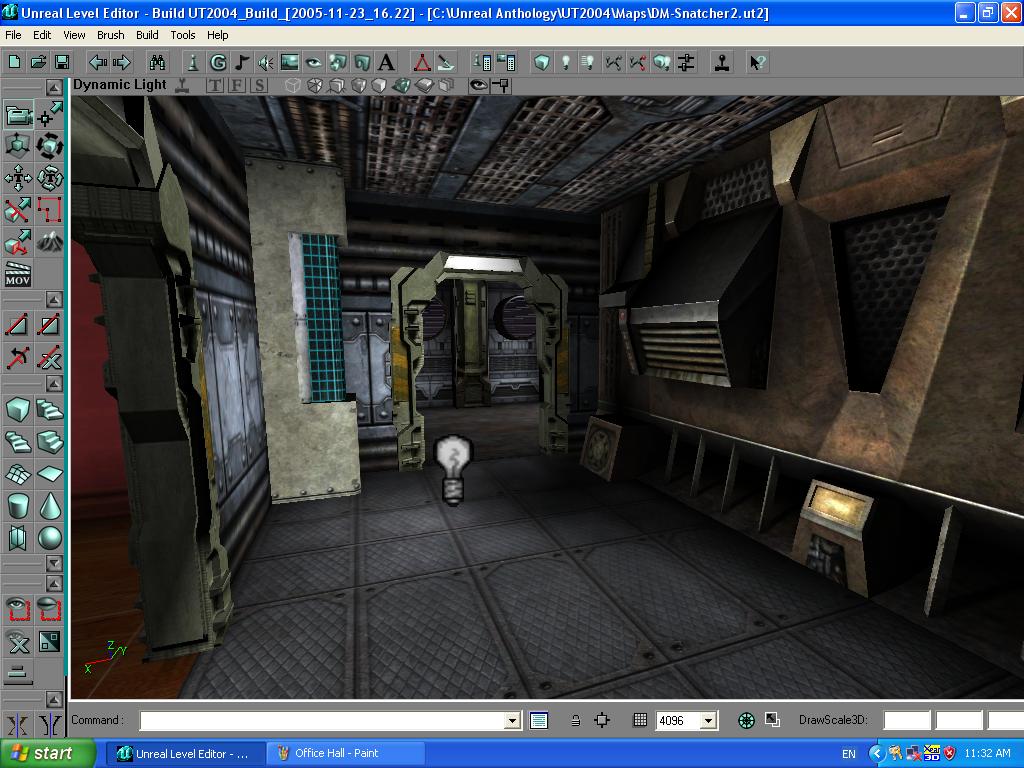The height and width of the screenshot is (768, 1024).
Task: Expand the Command history dropdown
Action: (x=513, y=720)
